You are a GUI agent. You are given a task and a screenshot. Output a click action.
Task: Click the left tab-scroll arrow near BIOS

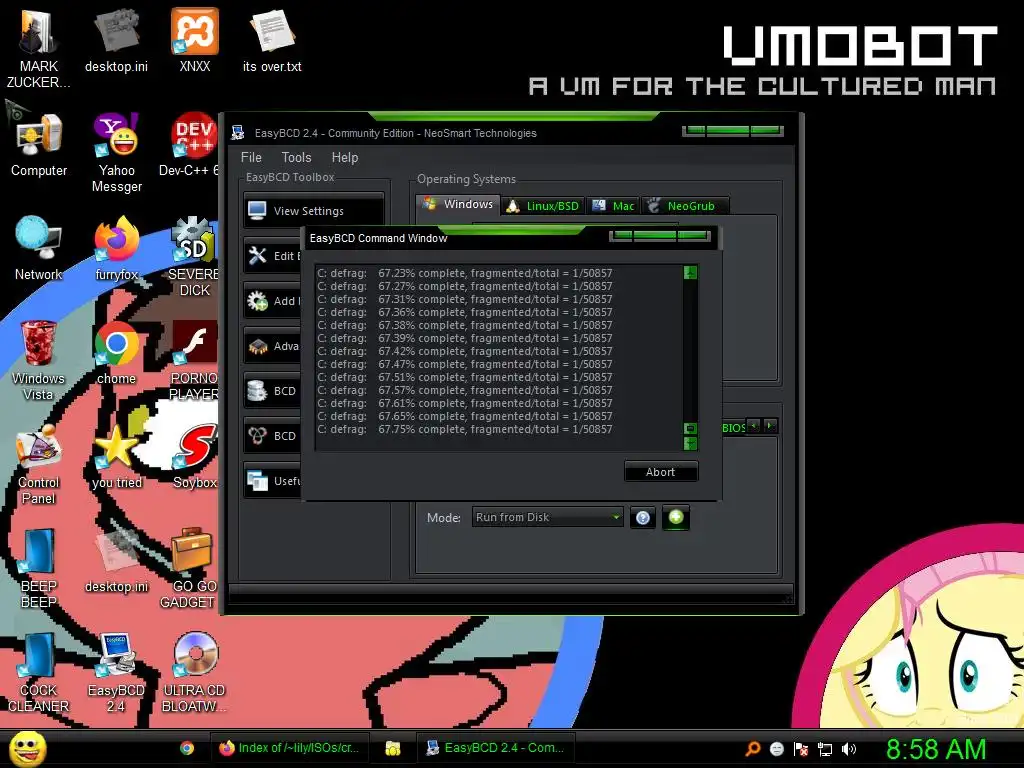pyautogui.click(x=754, y=426)
